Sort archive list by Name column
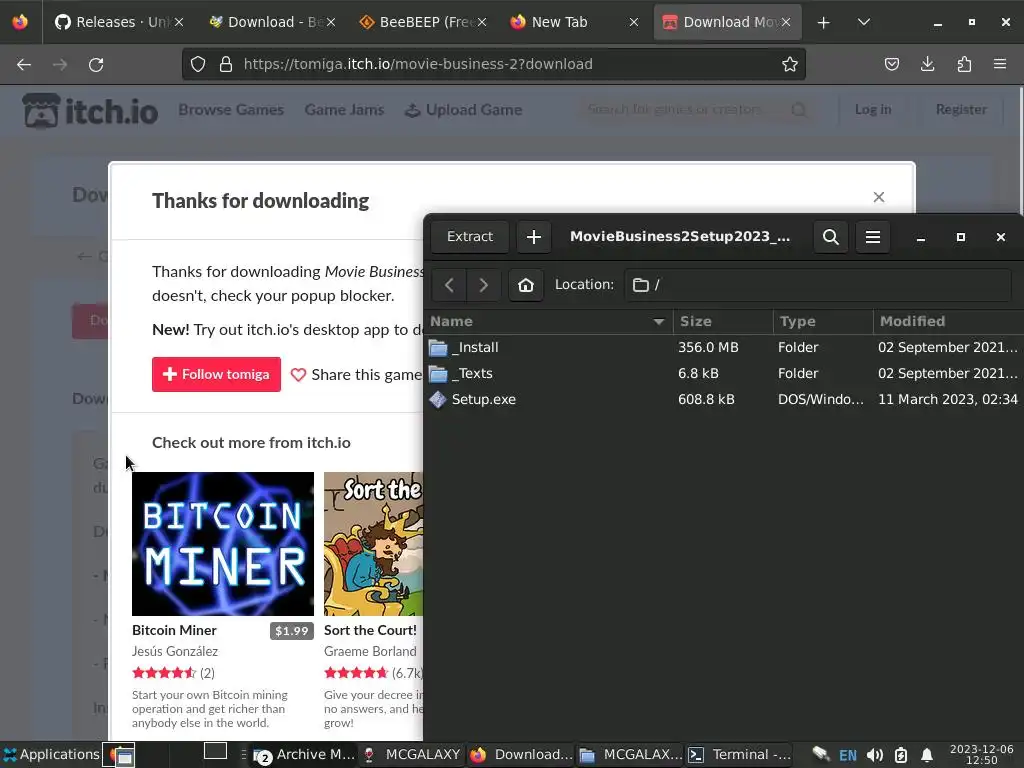 [x=548, y=321]
